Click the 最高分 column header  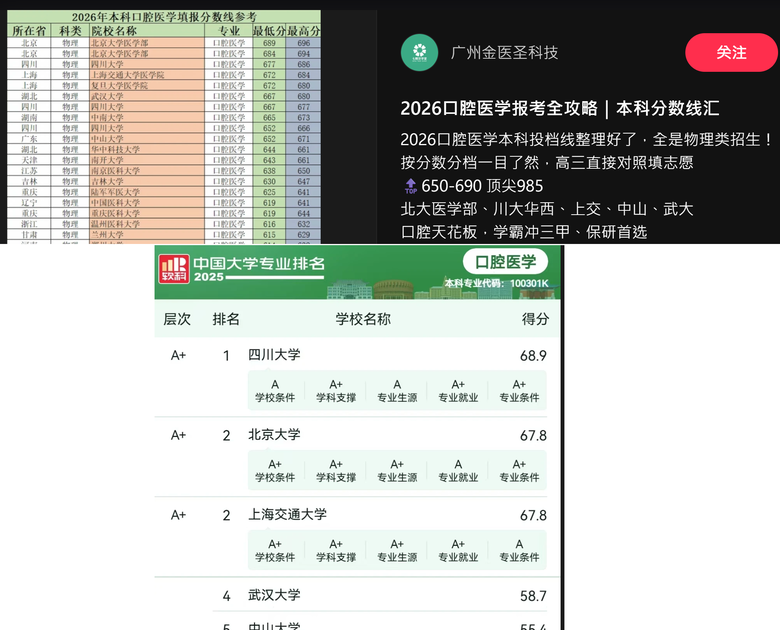pos(303,31)
